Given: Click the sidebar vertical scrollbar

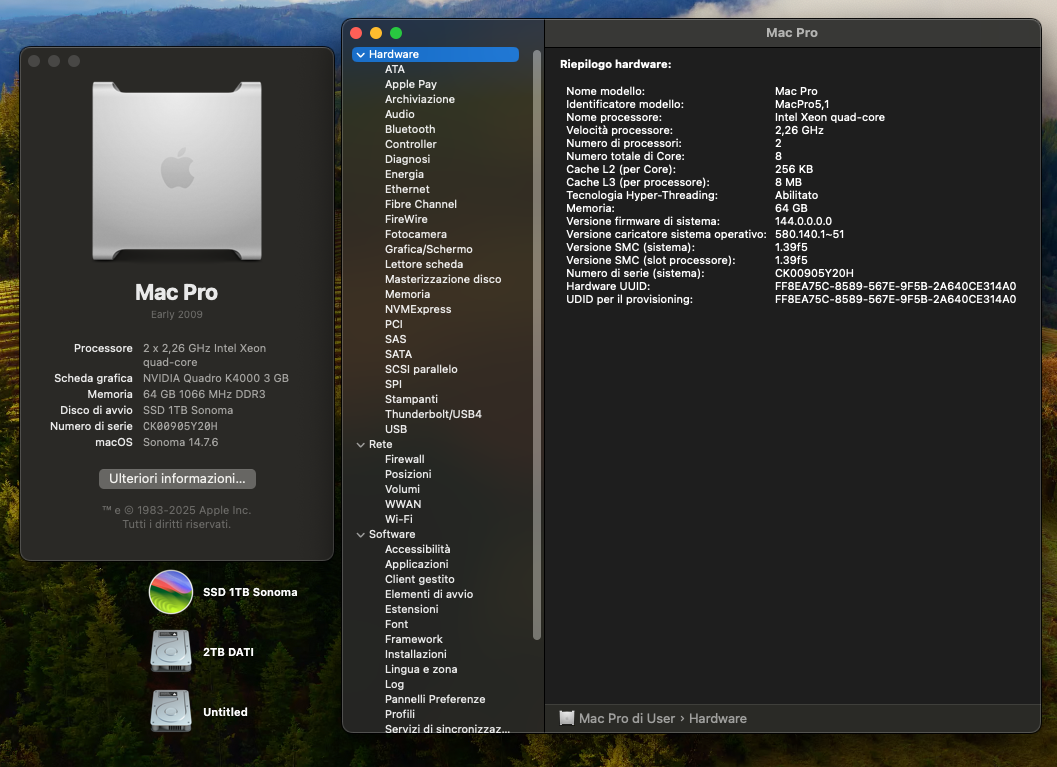Looking at the screenshot, I should [x=537, y=344].
